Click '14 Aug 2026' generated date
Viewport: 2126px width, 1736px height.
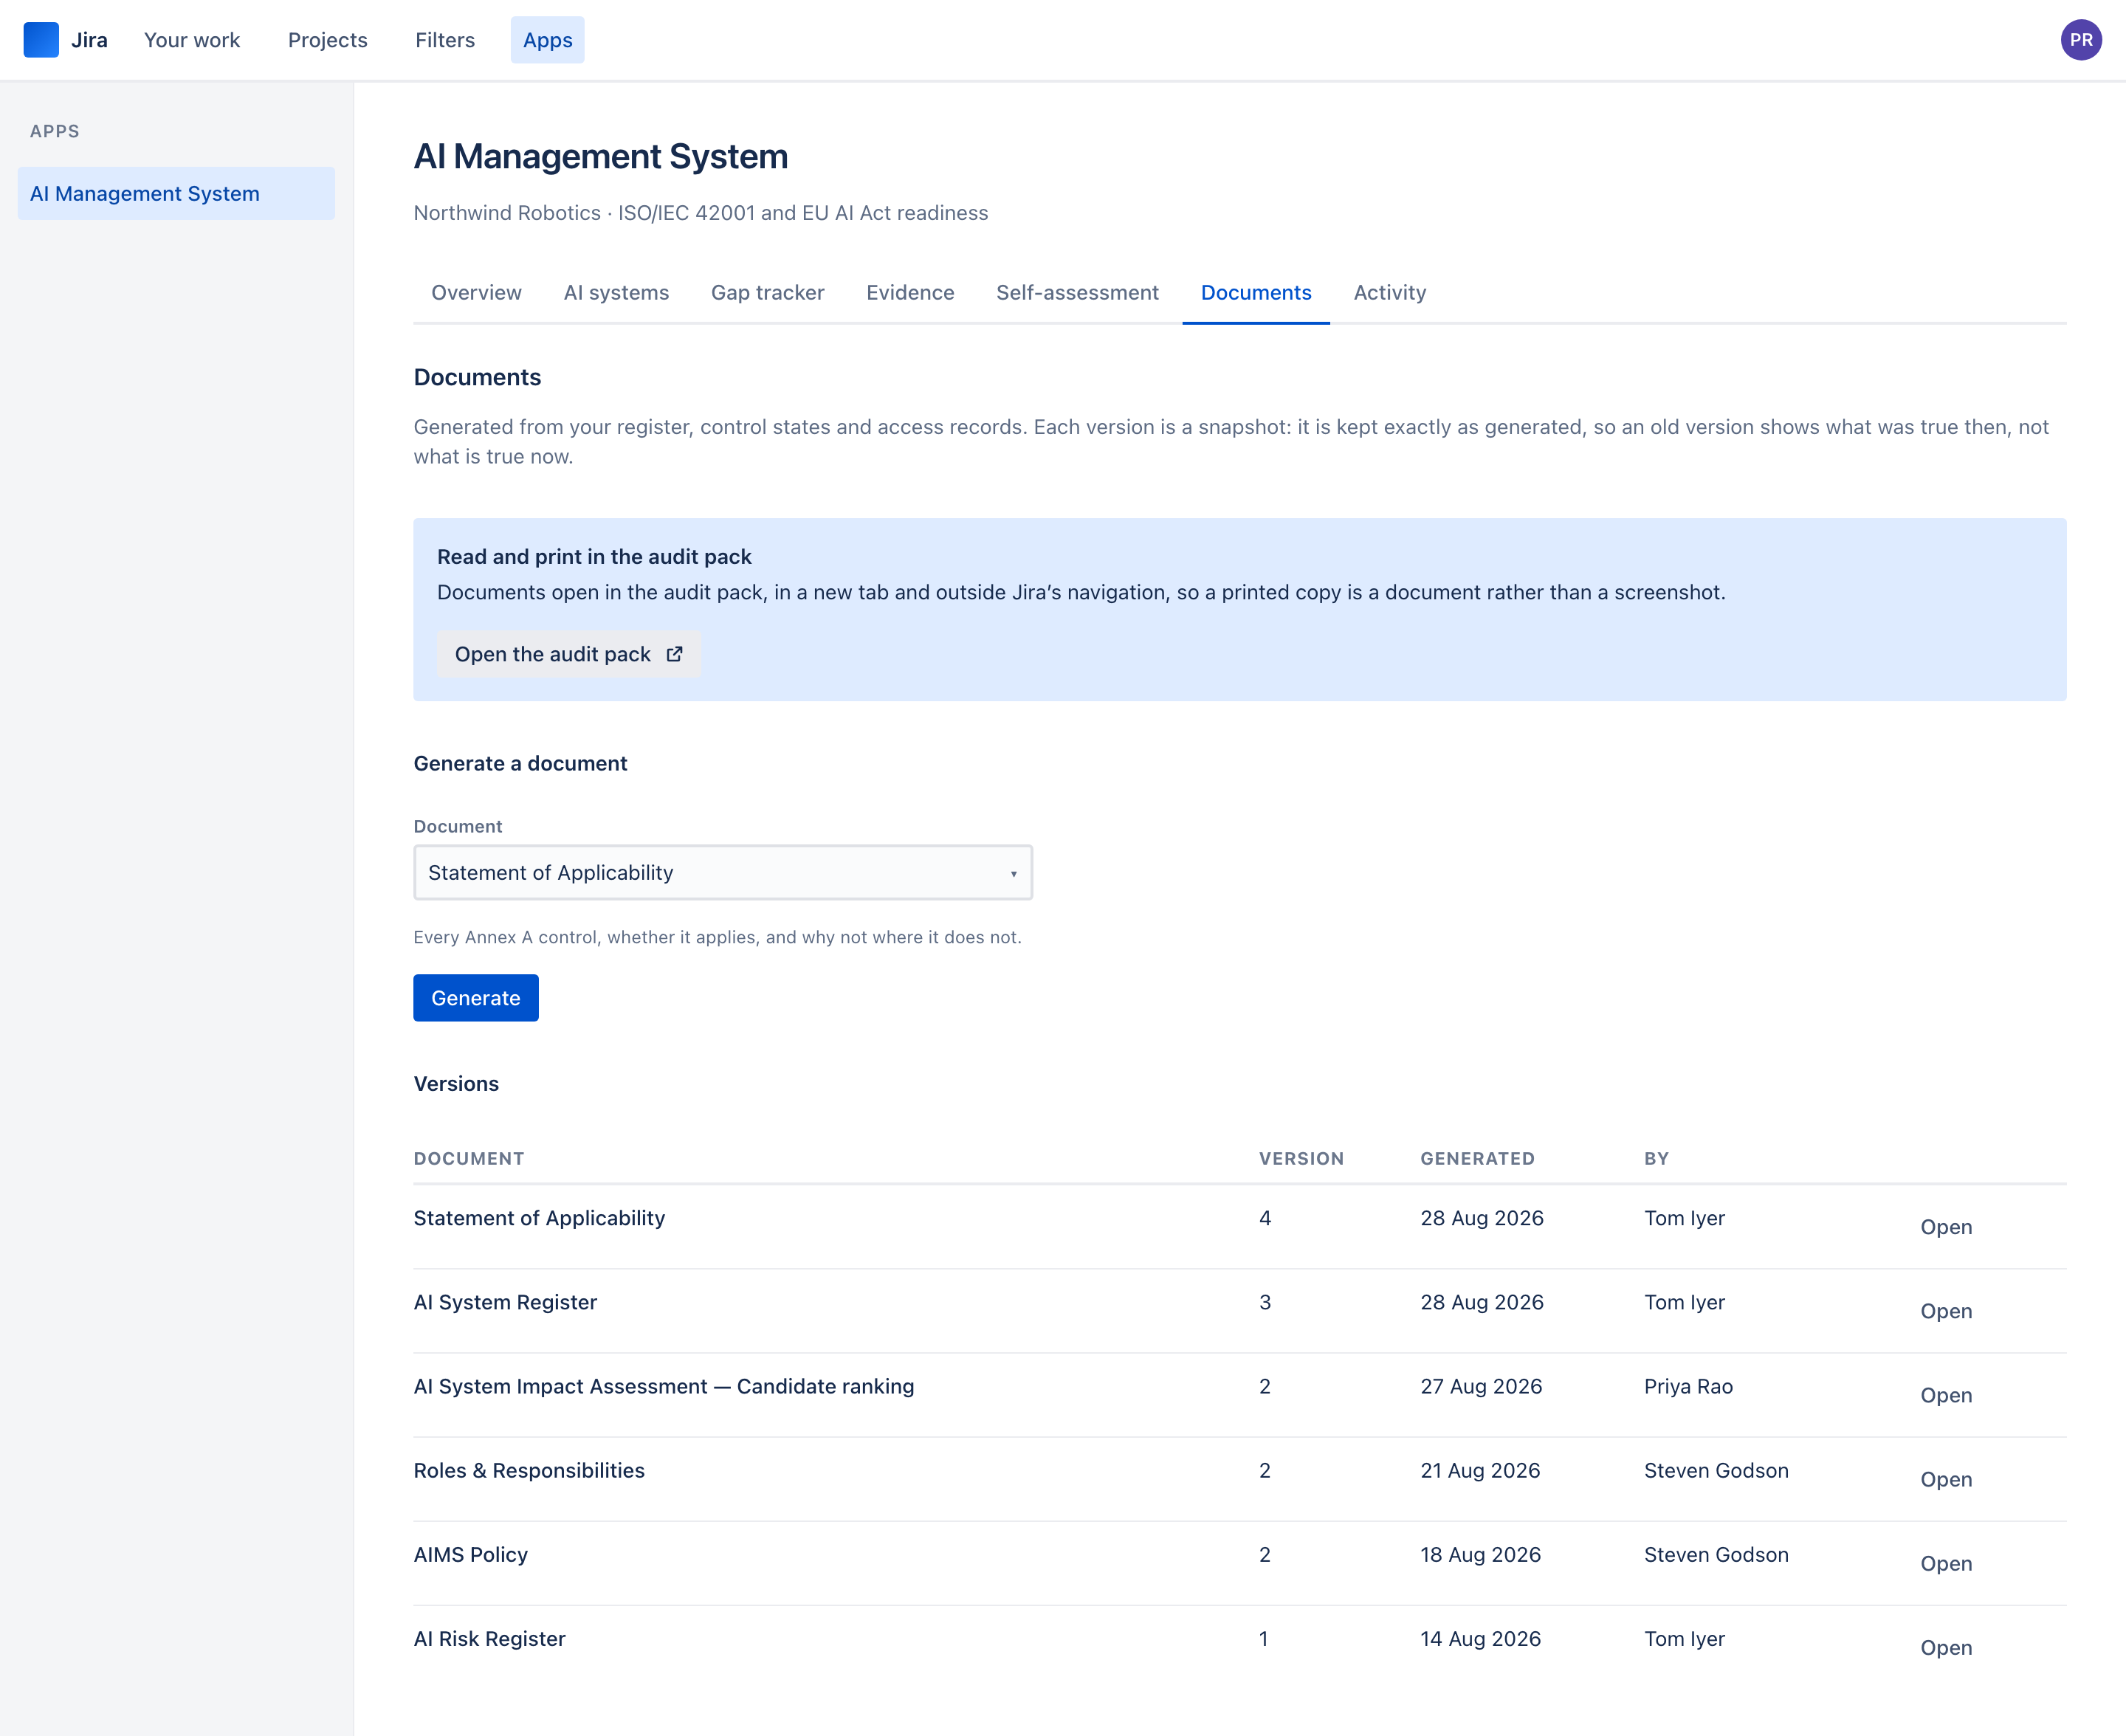pyautogui.click(x=1480, y=1638)
